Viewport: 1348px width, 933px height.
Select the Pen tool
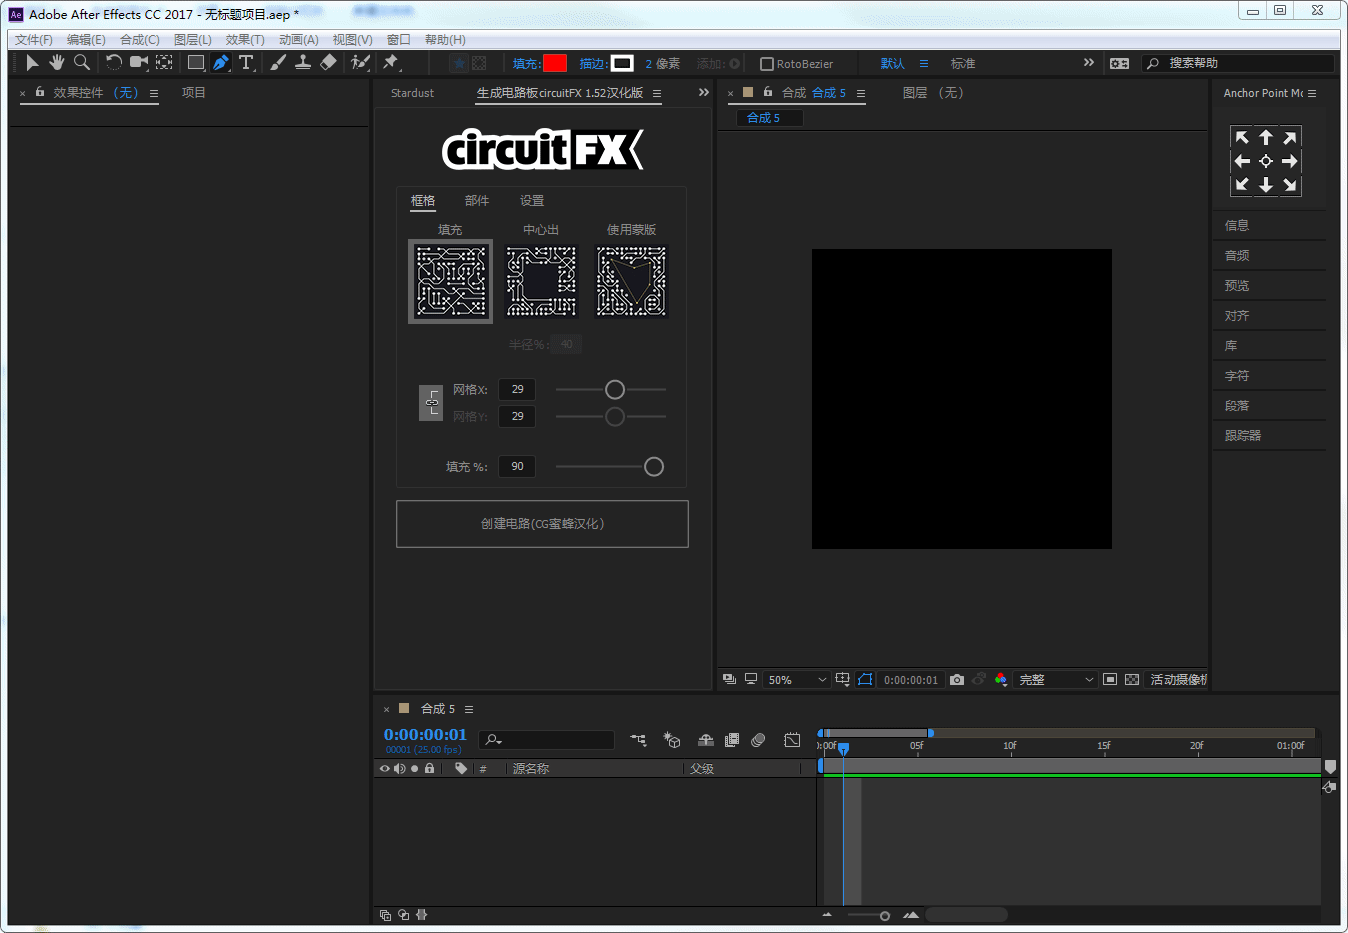point(221,63)
